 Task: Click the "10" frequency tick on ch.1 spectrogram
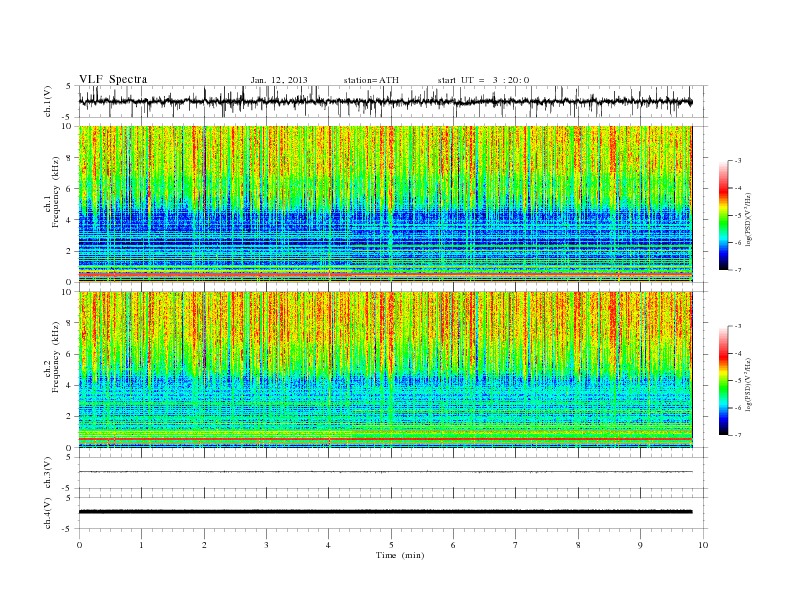(67, 126)
